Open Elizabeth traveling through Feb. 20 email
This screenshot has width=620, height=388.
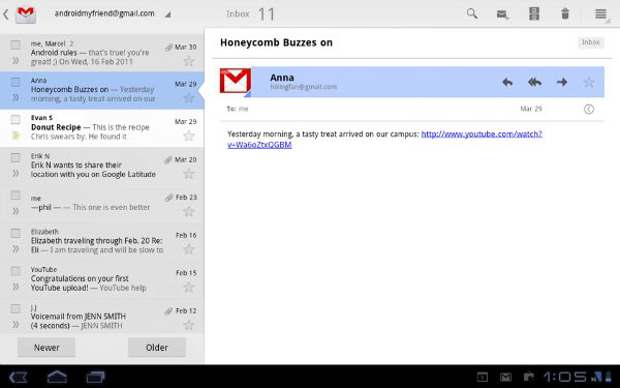tap(102, 241)
